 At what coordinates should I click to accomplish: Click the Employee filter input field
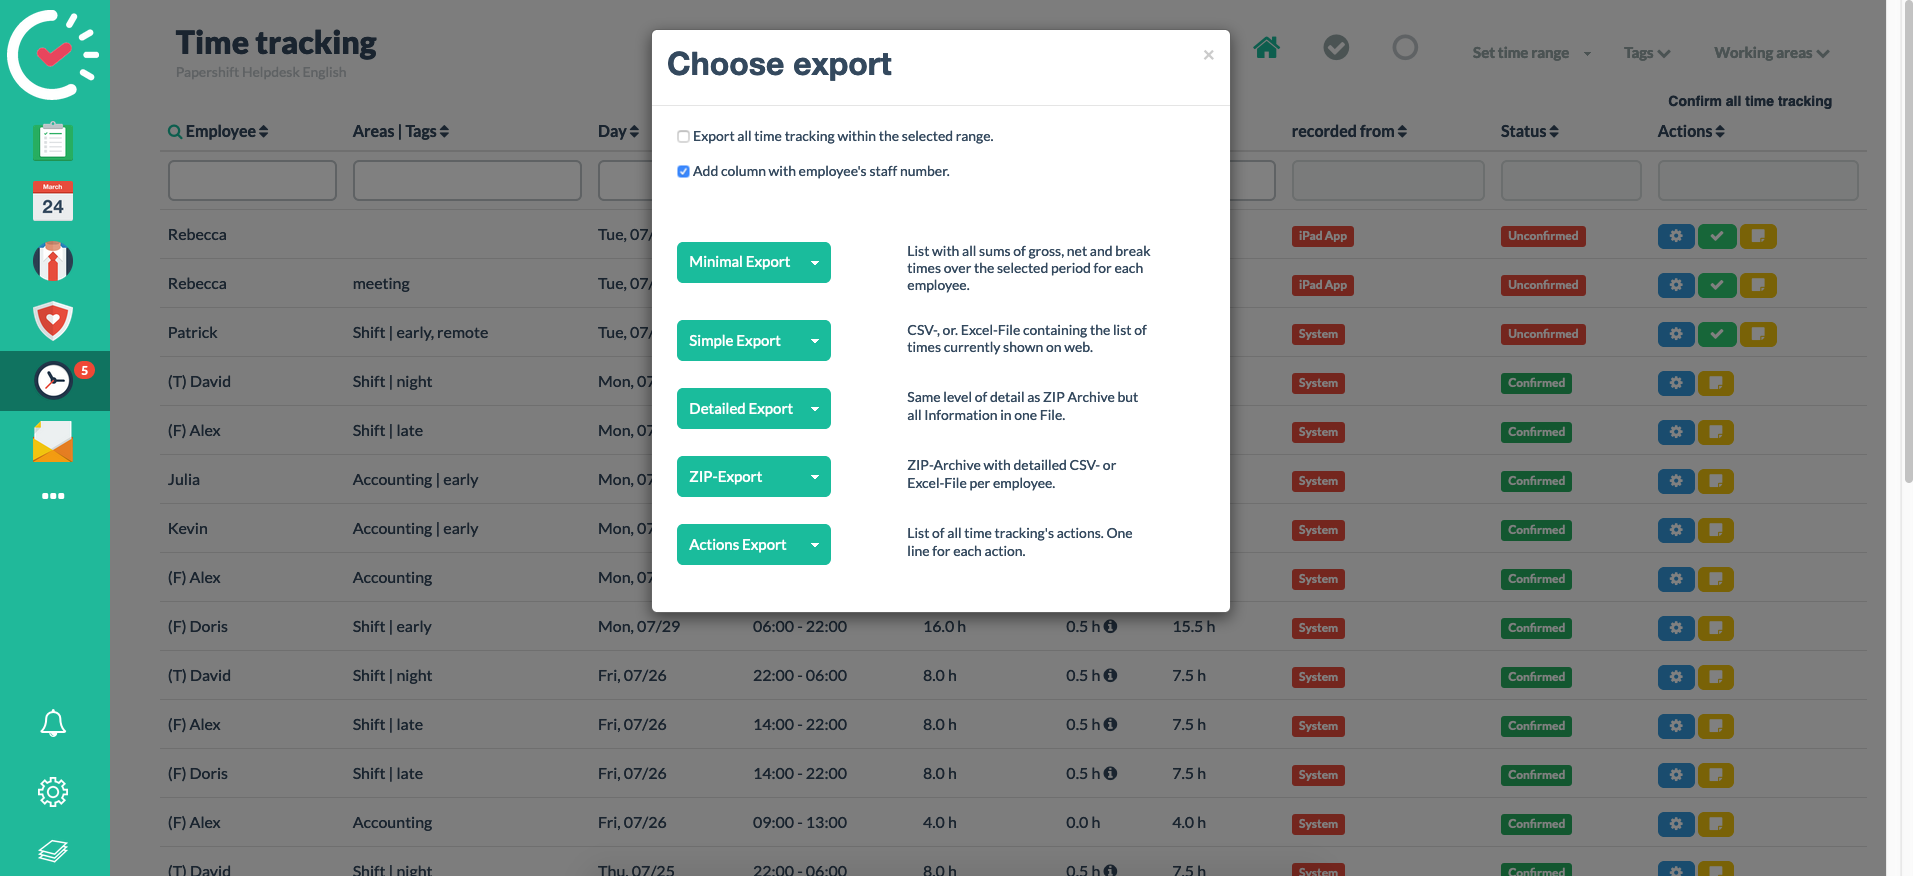pyautogui.click(x=252, y=181)
